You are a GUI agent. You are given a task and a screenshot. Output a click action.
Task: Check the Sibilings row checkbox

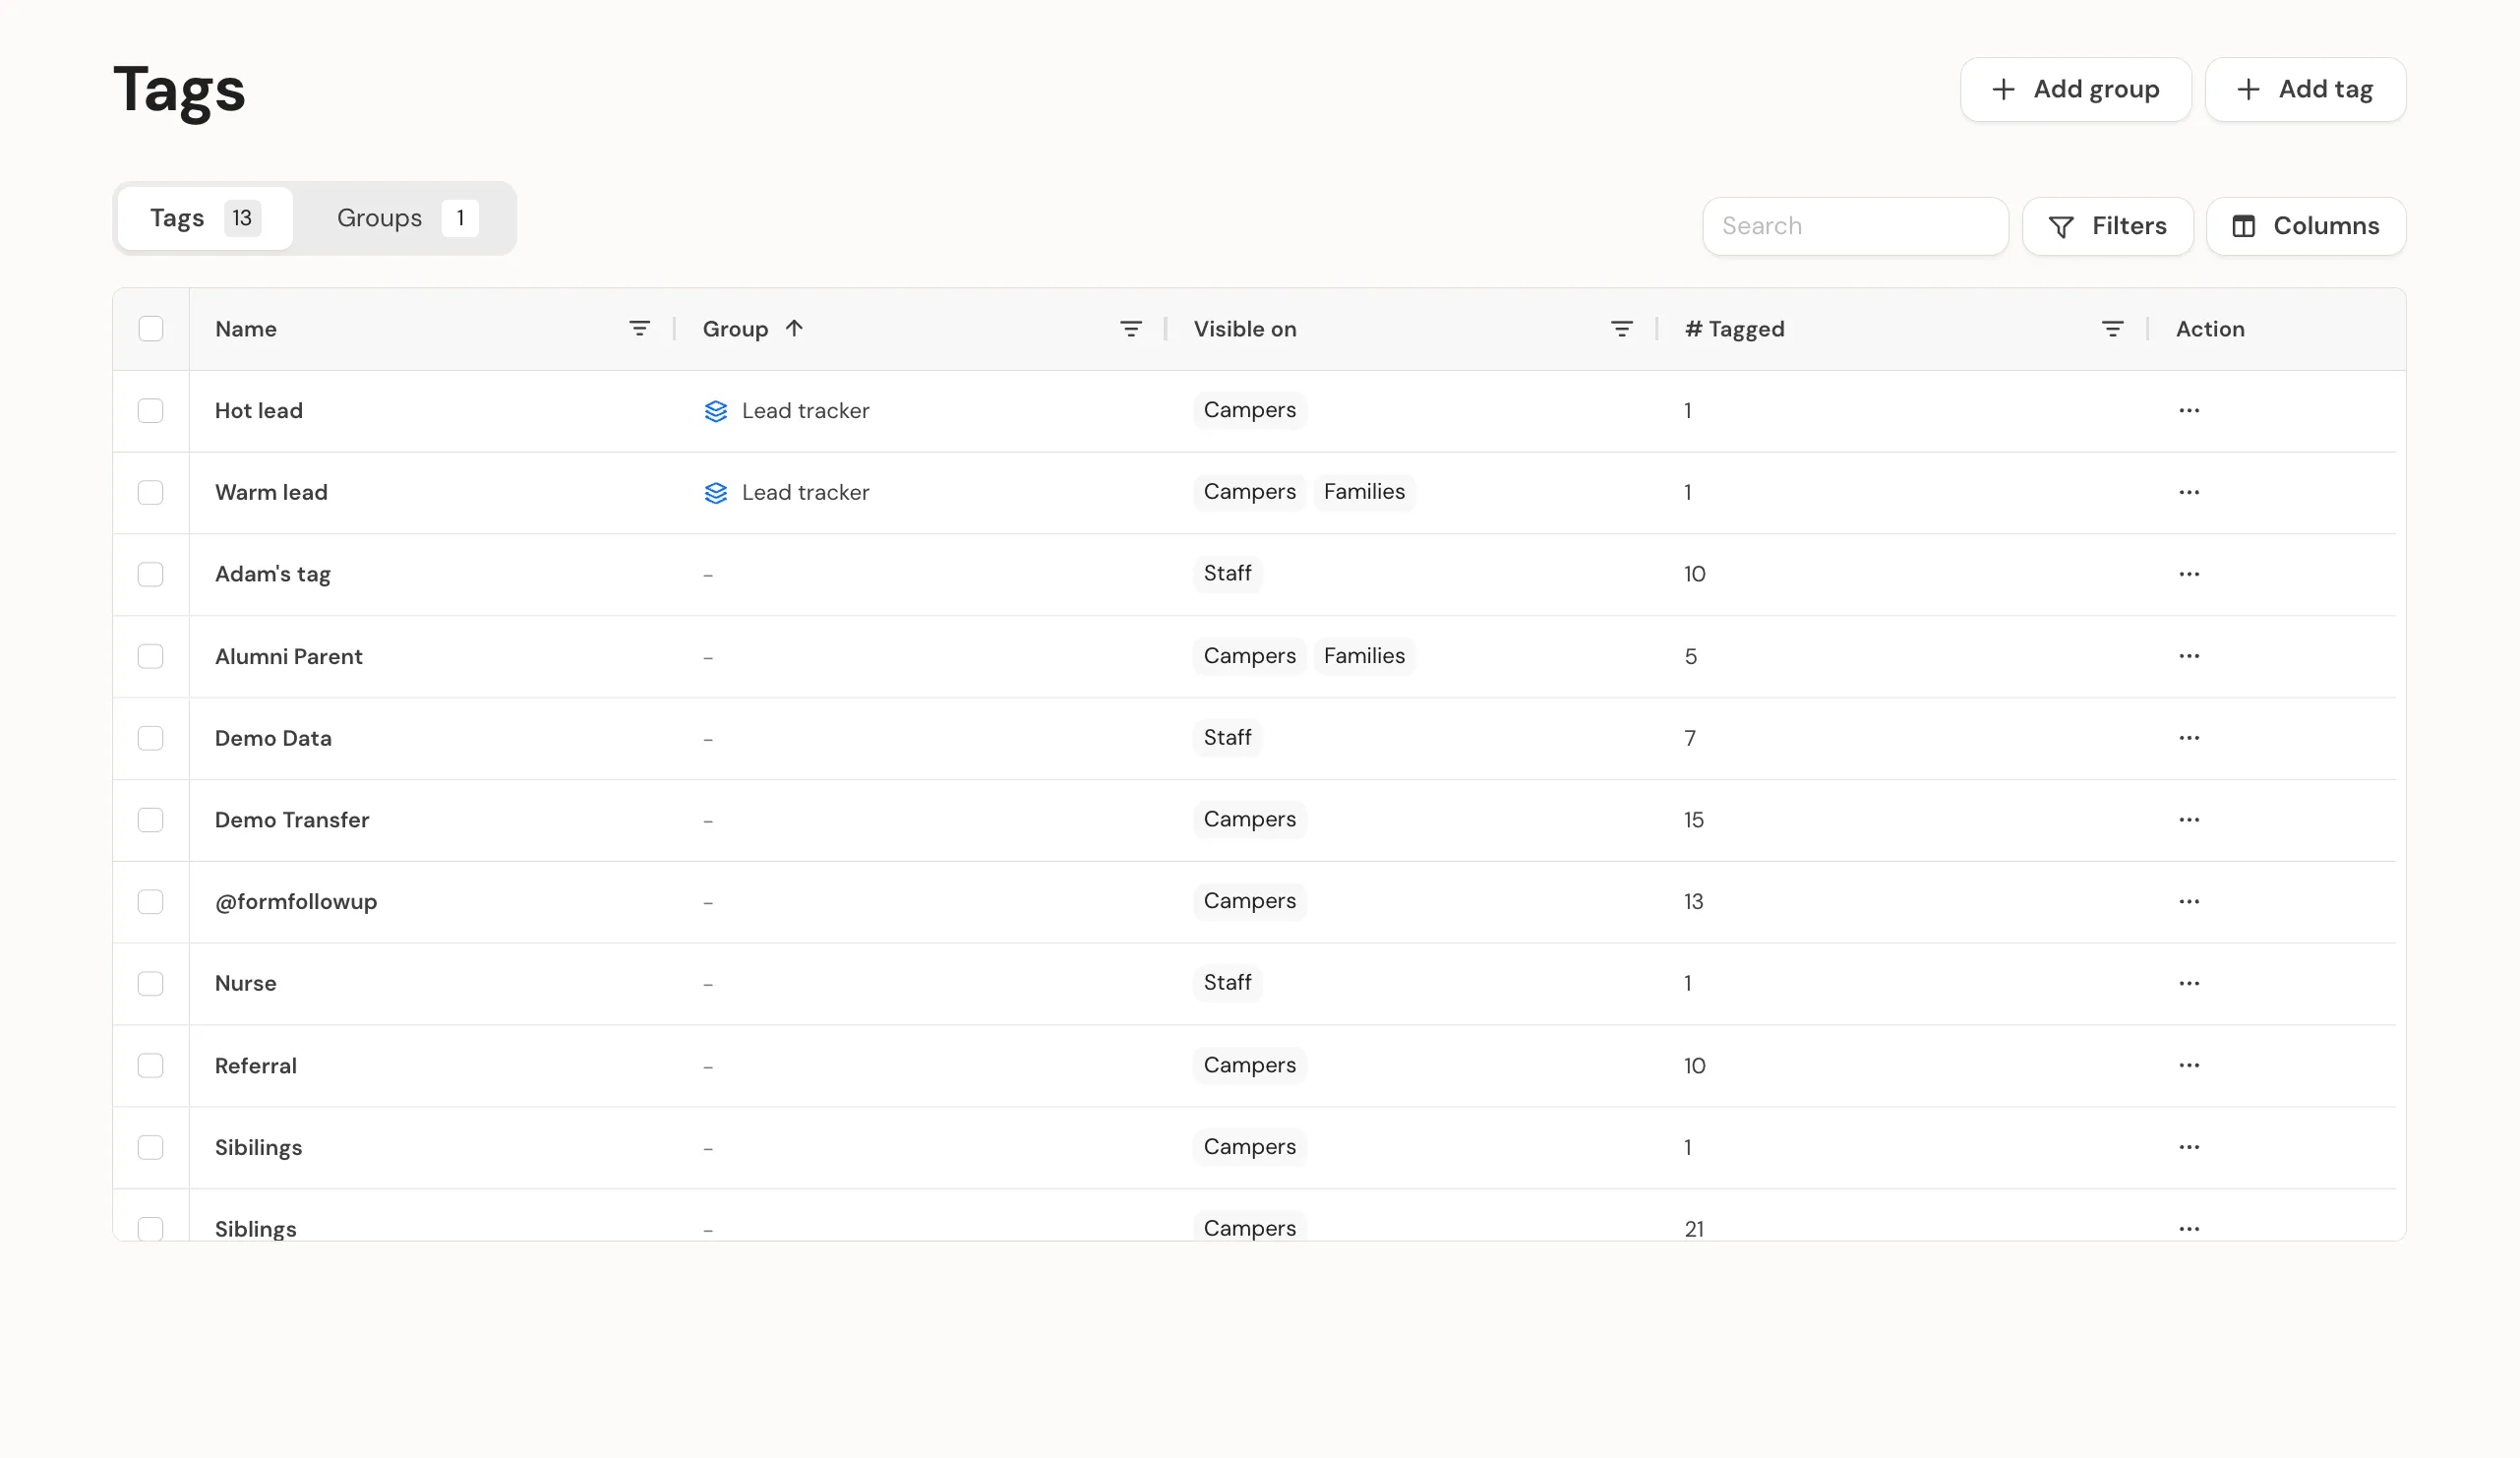(151, 1149)
